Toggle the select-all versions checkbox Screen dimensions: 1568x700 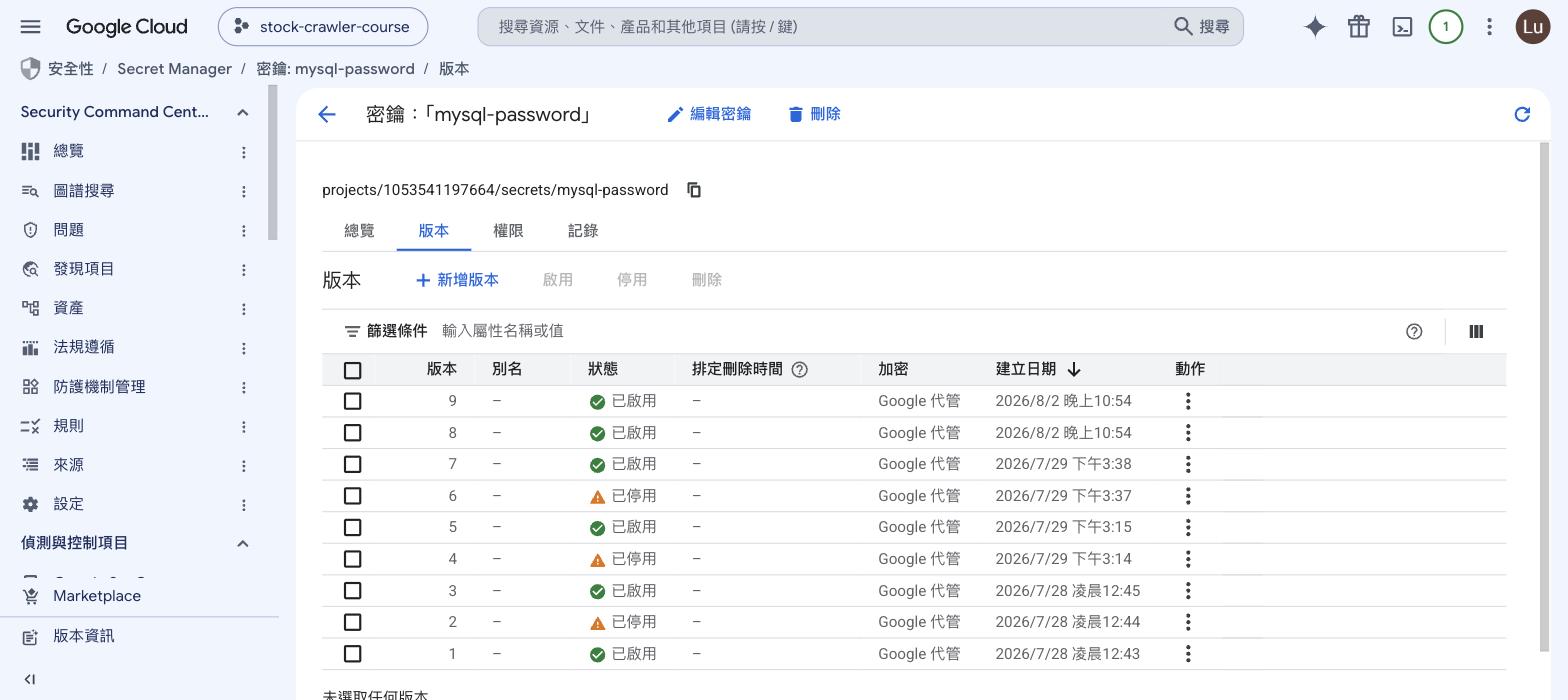352,370
